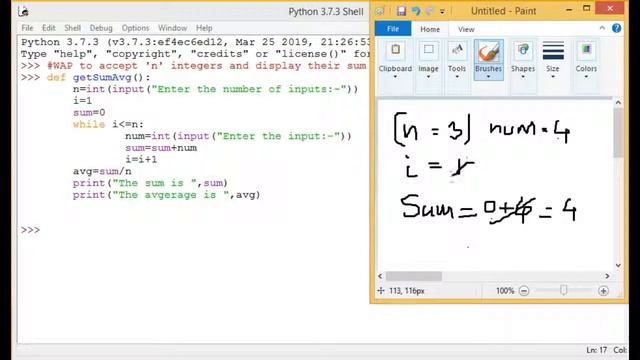
Task: Open the Window menu in Python Shell
Action: tap(173, 28)
